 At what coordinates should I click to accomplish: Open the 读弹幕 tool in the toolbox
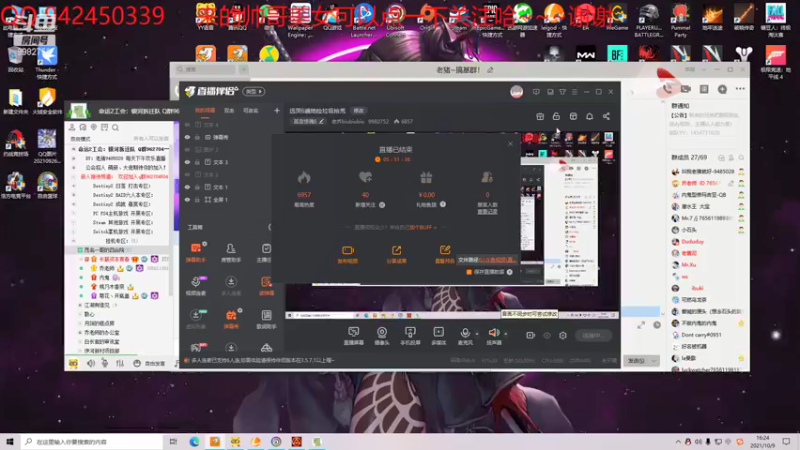266,286
